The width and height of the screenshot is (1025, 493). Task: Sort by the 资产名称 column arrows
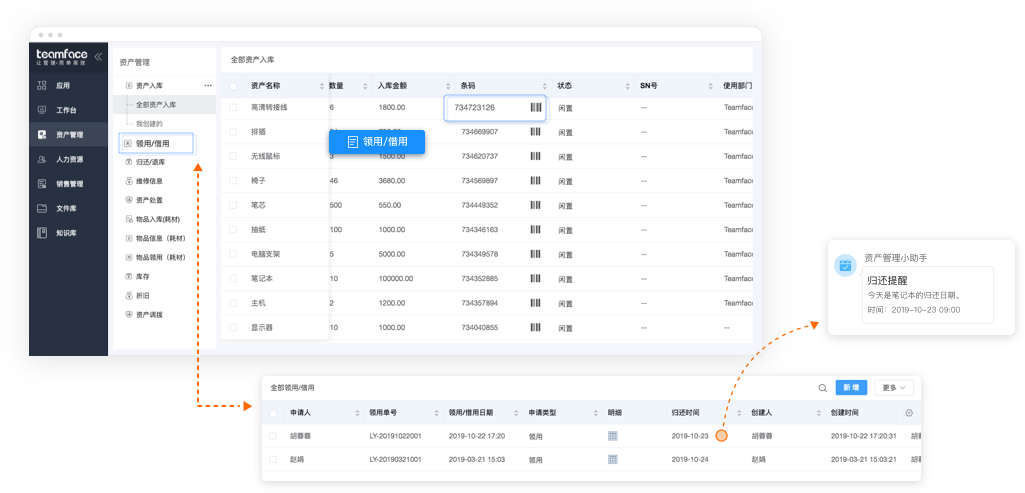[322, 86]
